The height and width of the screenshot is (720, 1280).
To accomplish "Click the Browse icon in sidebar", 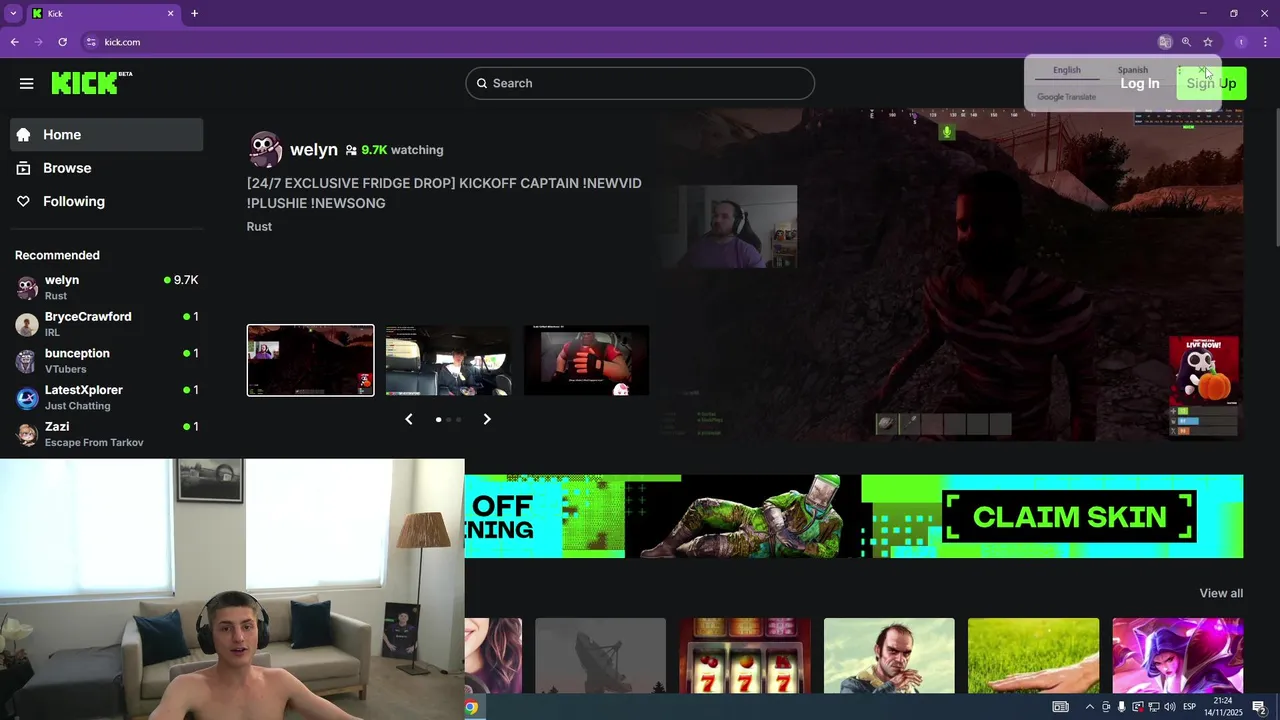I will [x=23, y=168].
